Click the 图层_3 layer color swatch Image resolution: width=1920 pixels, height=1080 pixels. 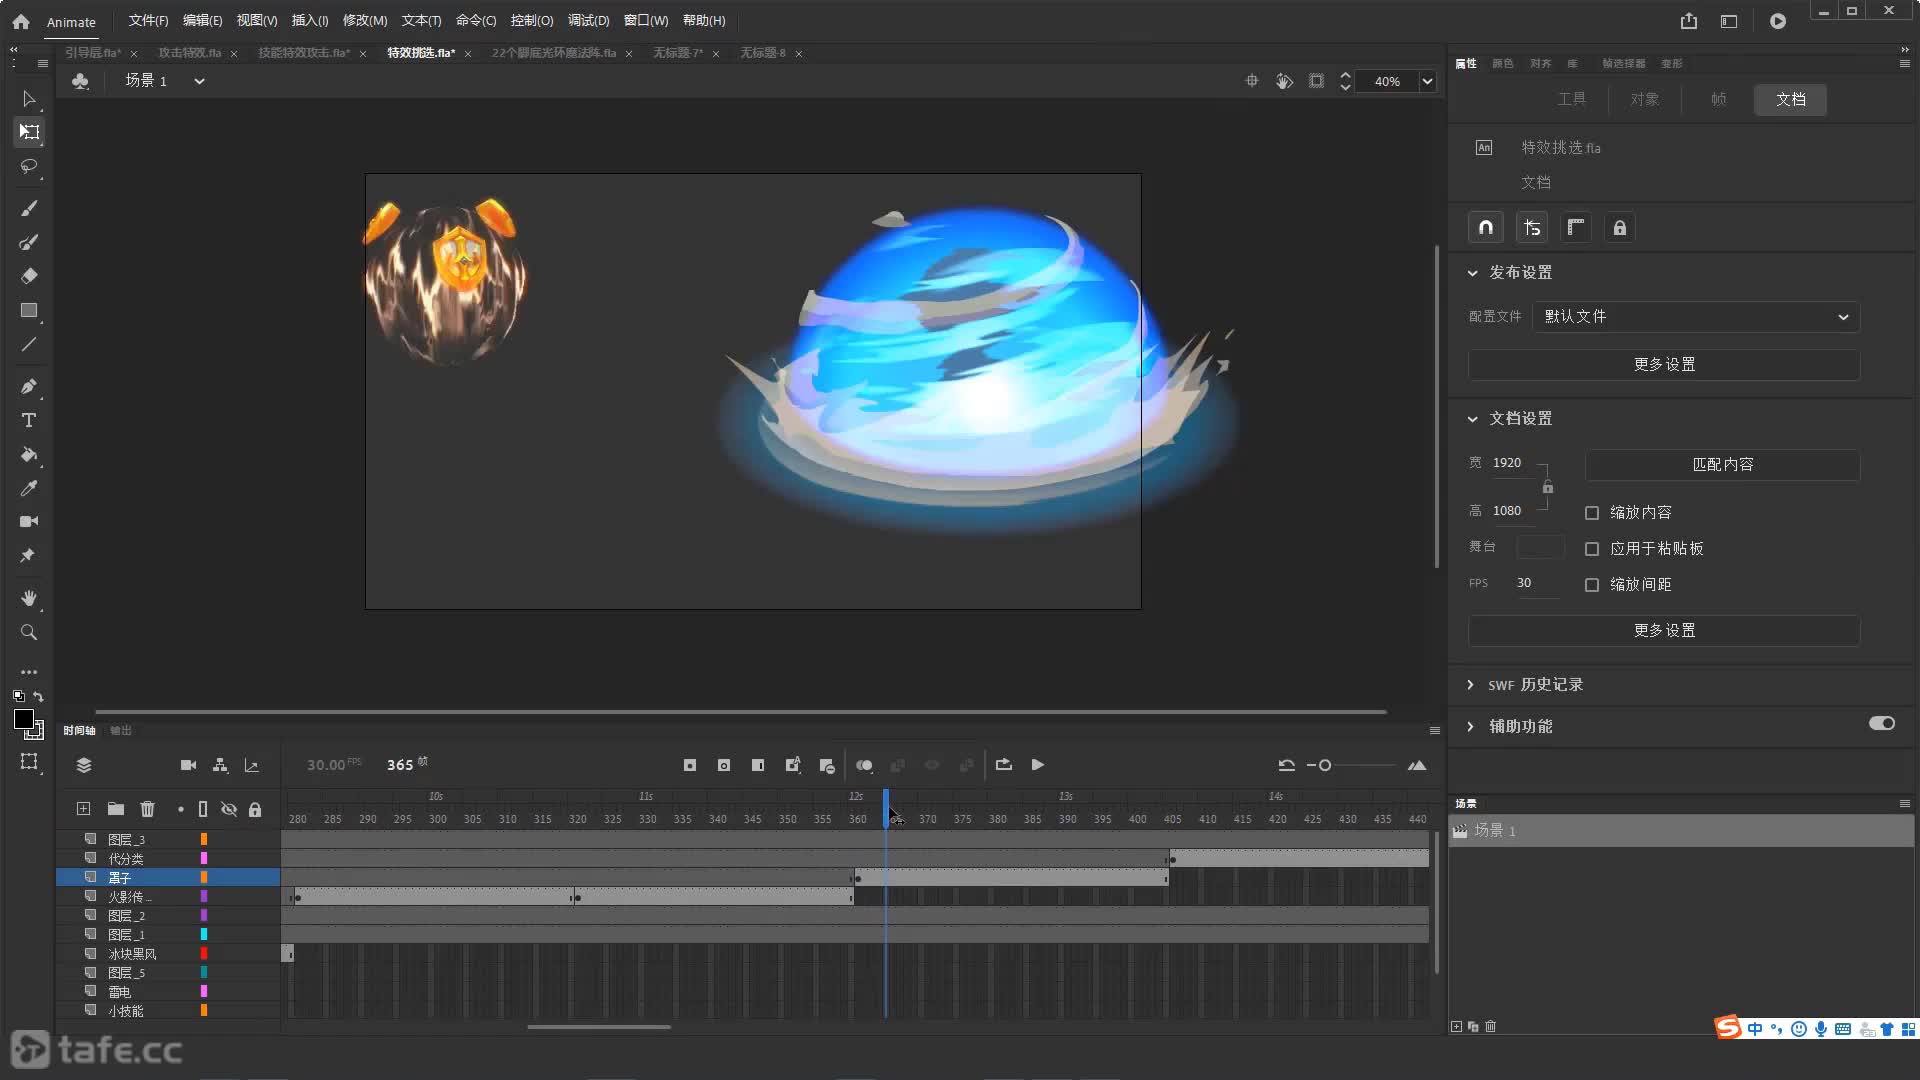[204, 840]
